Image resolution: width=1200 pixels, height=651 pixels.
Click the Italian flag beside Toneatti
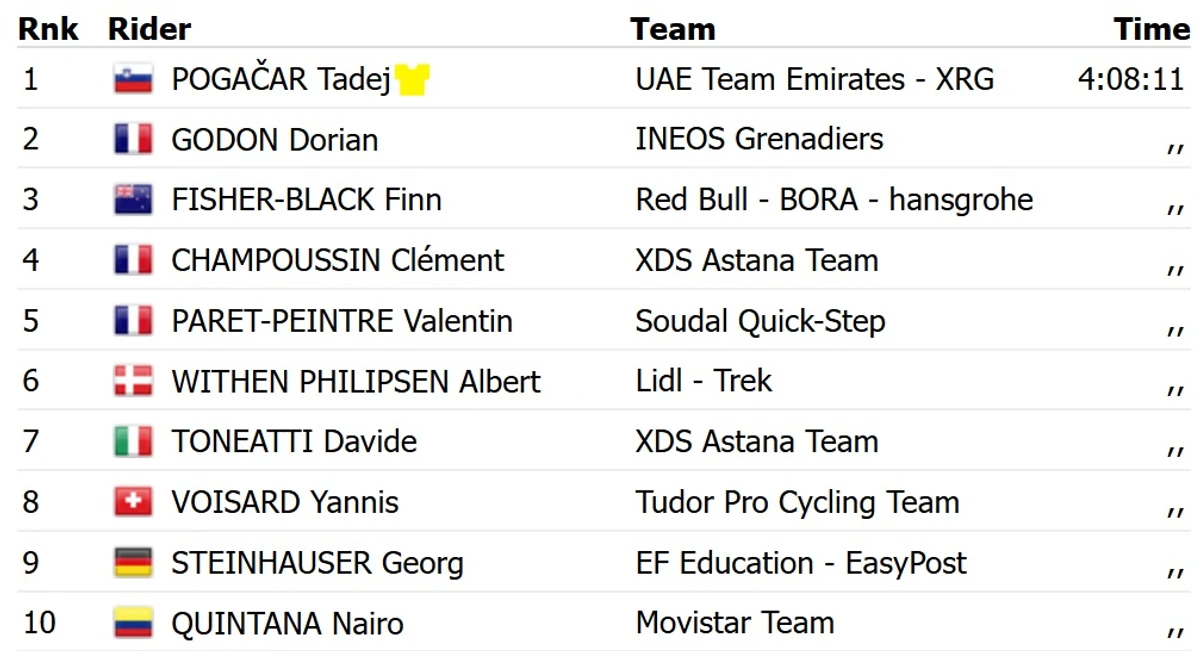click(133, 441)
